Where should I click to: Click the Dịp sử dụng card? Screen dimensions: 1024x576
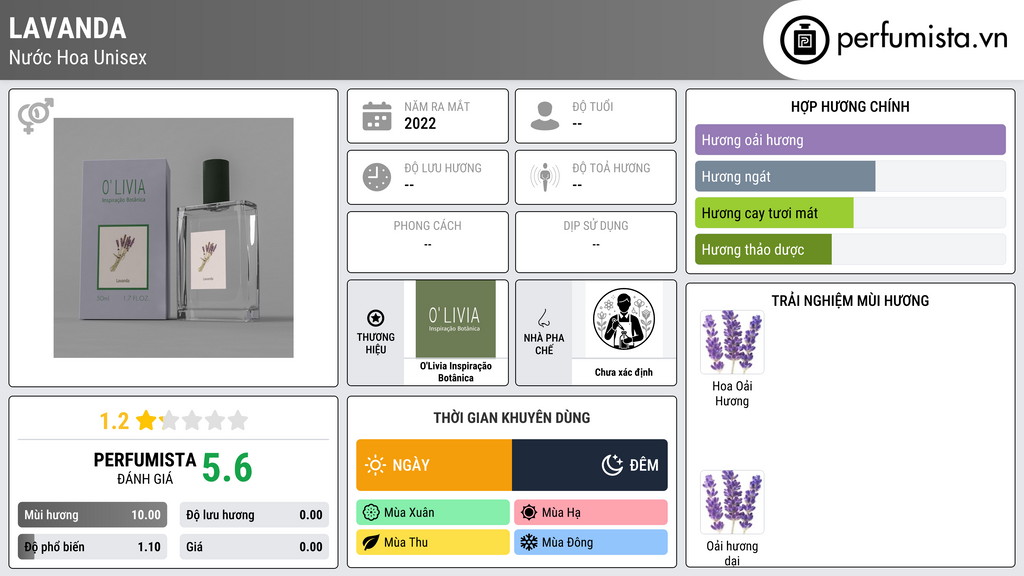pos(596,242)
